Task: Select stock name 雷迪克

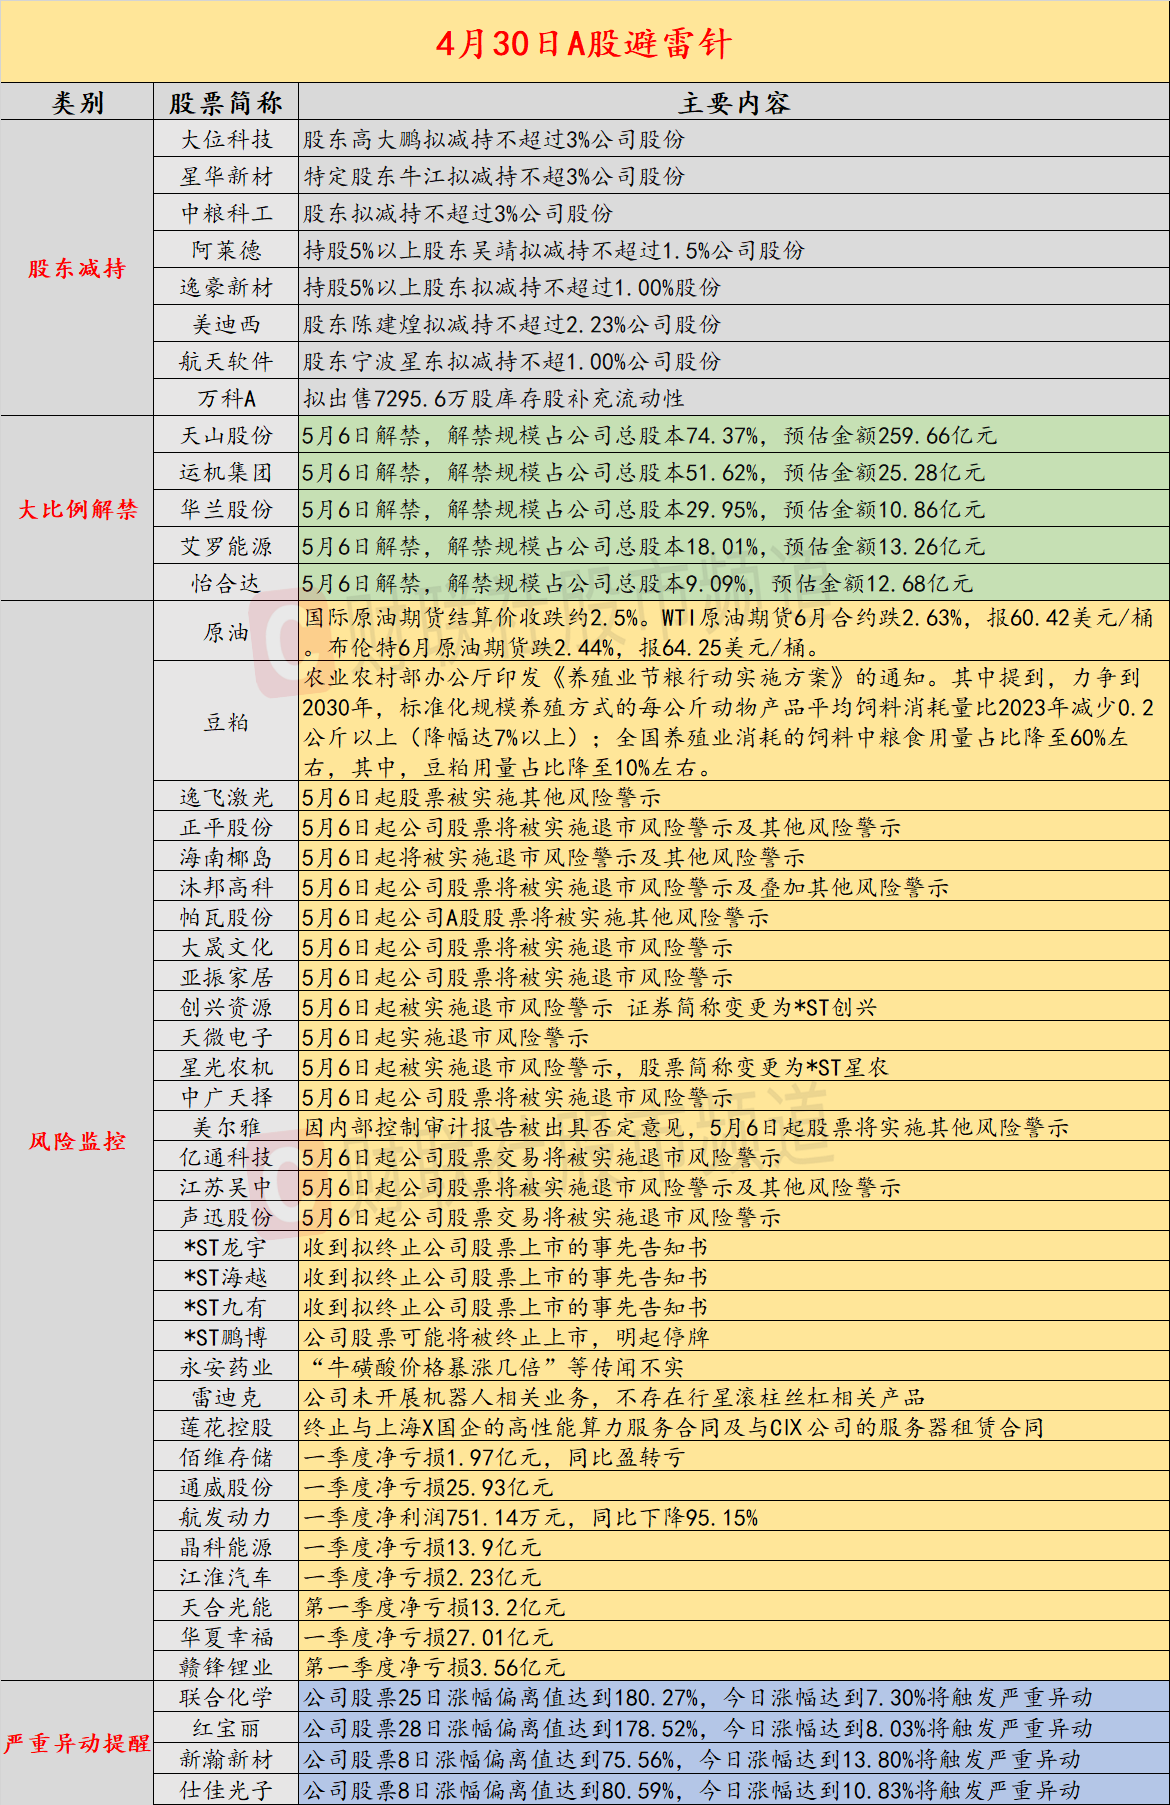Action: point(226,1397)
